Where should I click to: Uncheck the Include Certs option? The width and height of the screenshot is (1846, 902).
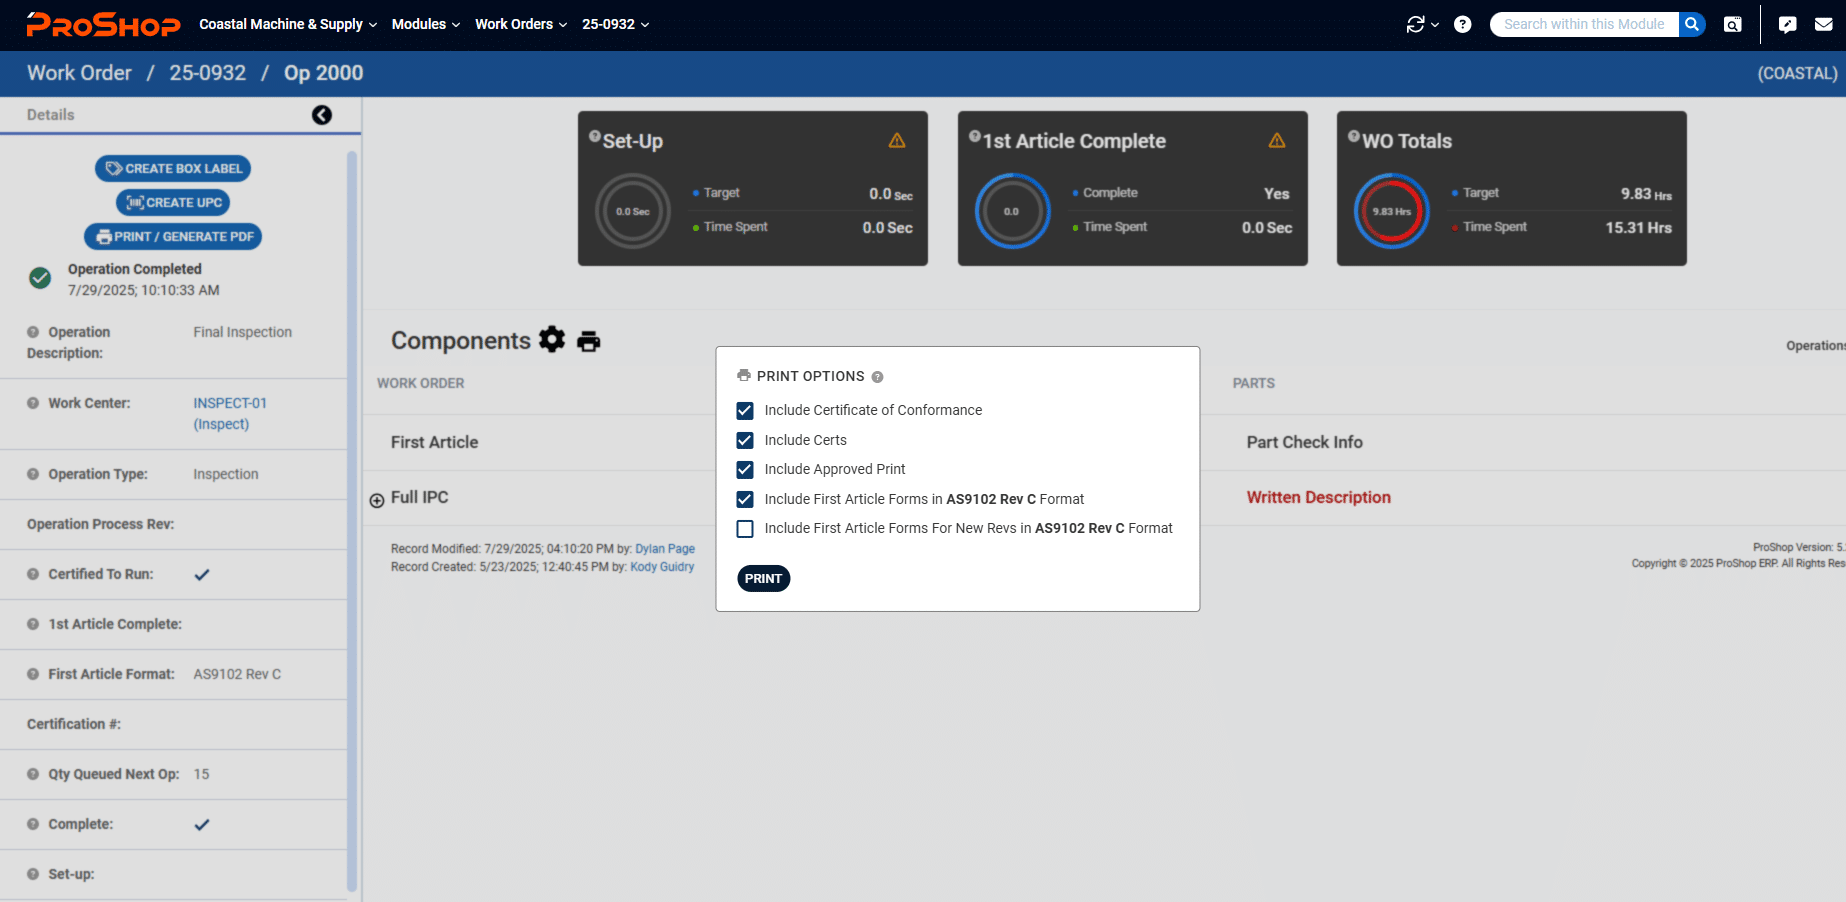coord(745,440)
